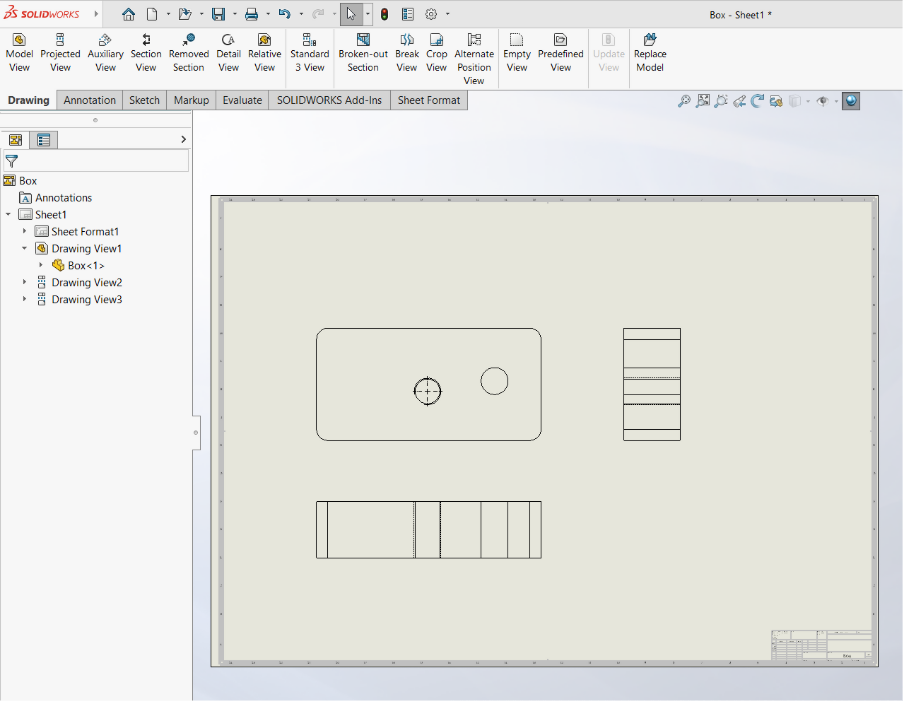Viewport: 903px width, 702px height.
Task: Select the Relative View tool
Action: [264, 53]
